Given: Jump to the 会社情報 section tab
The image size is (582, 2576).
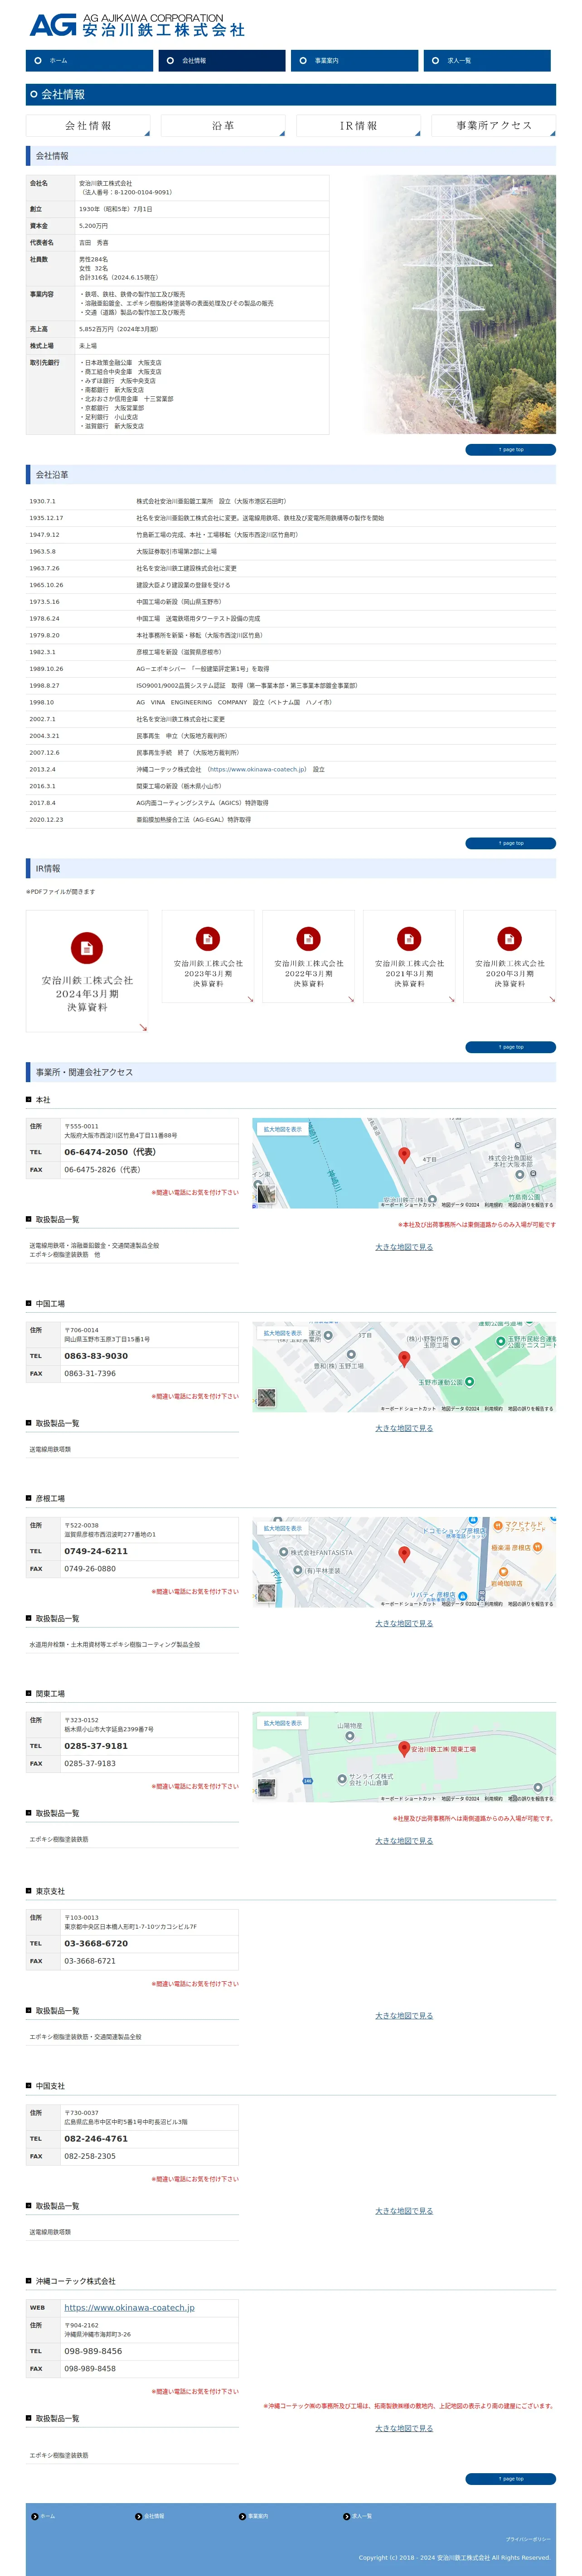Looking at the screenshot, I should [88, 126].
